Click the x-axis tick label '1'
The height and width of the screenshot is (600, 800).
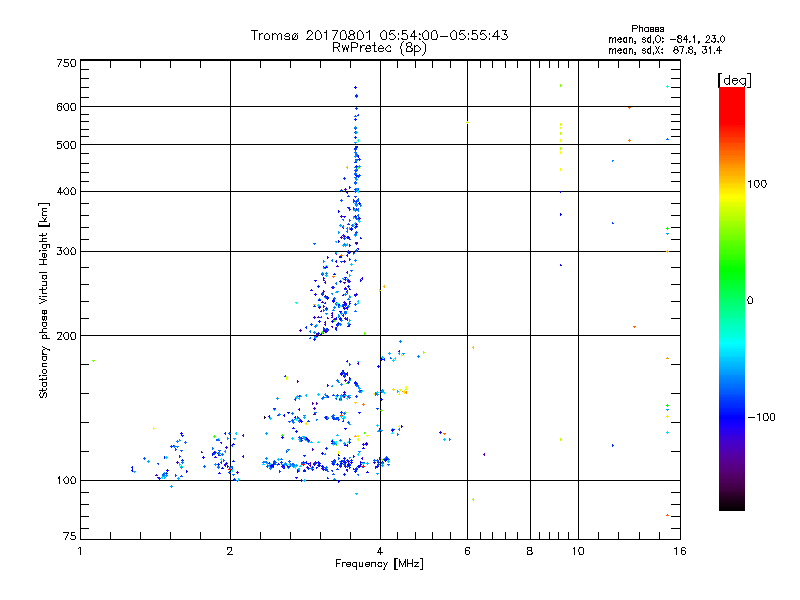[80, 551]
